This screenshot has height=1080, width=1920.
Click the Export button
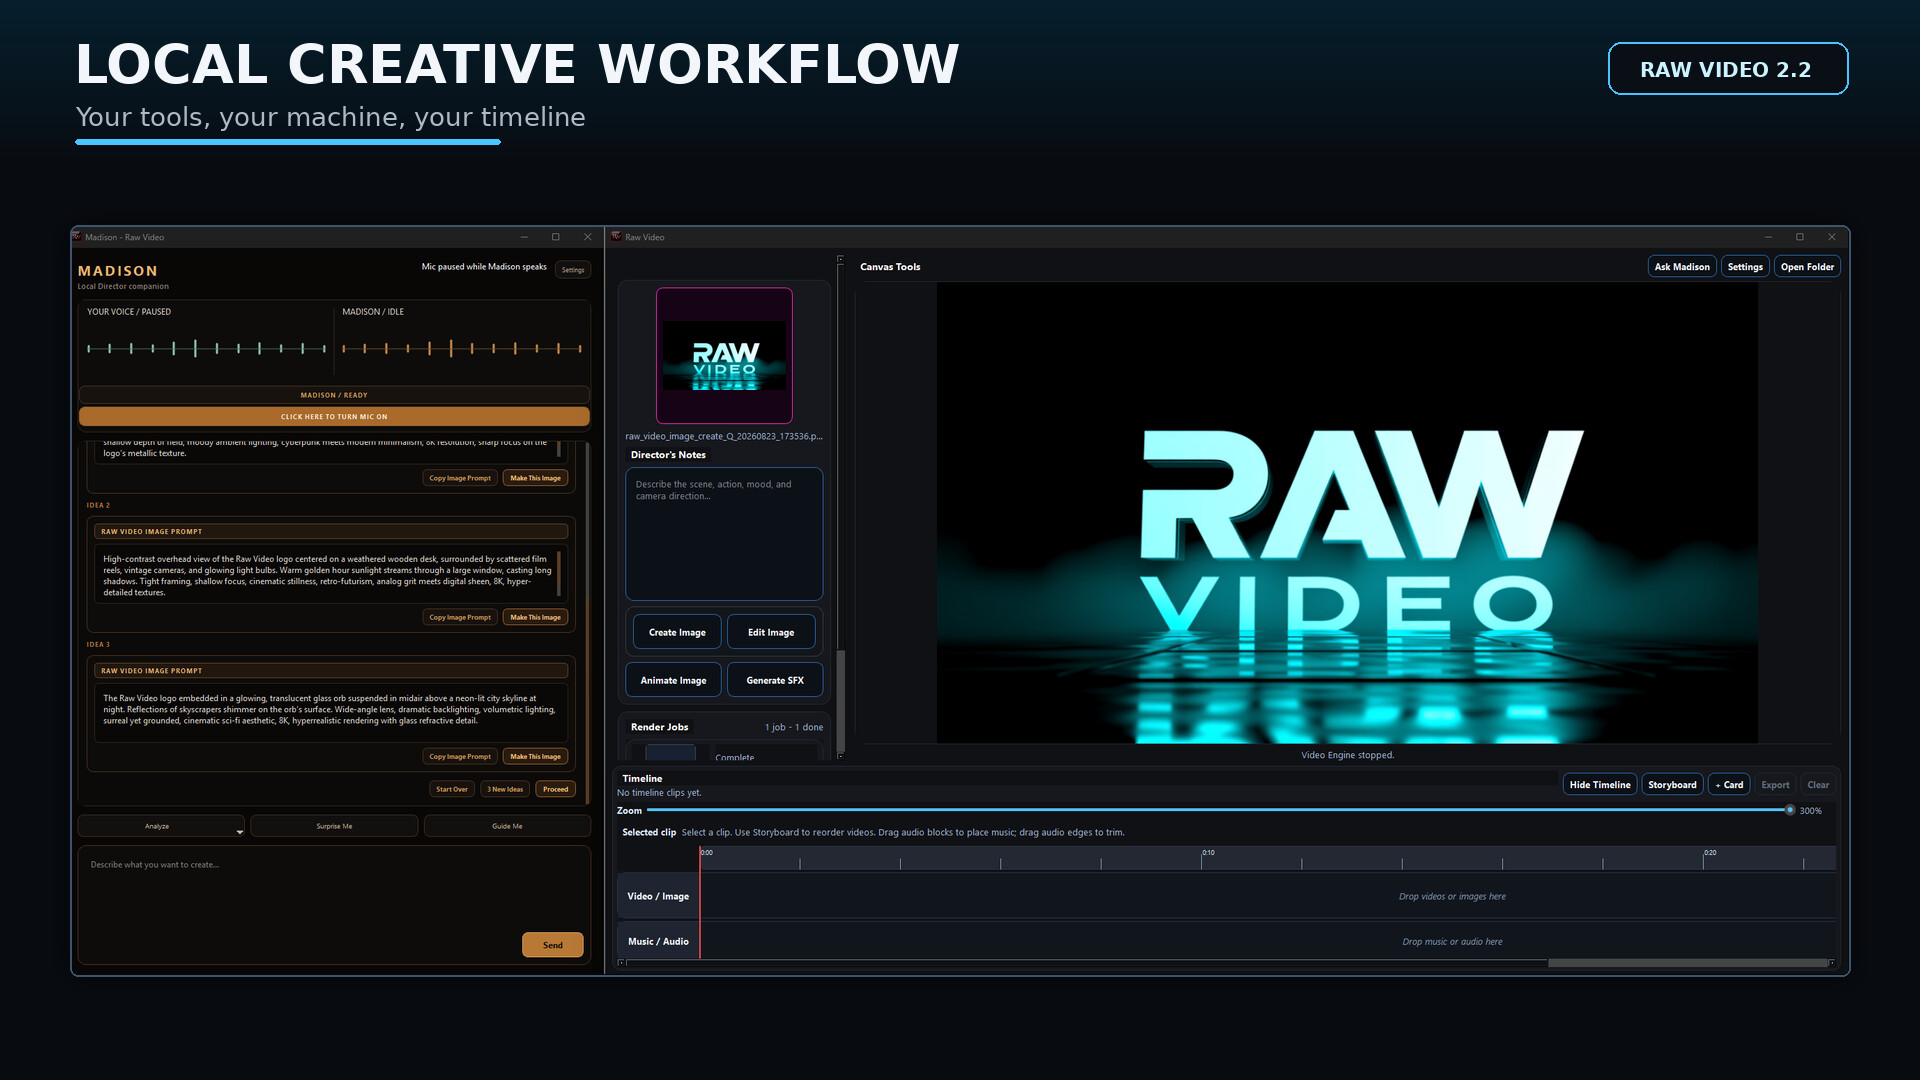coord(1775,785)
